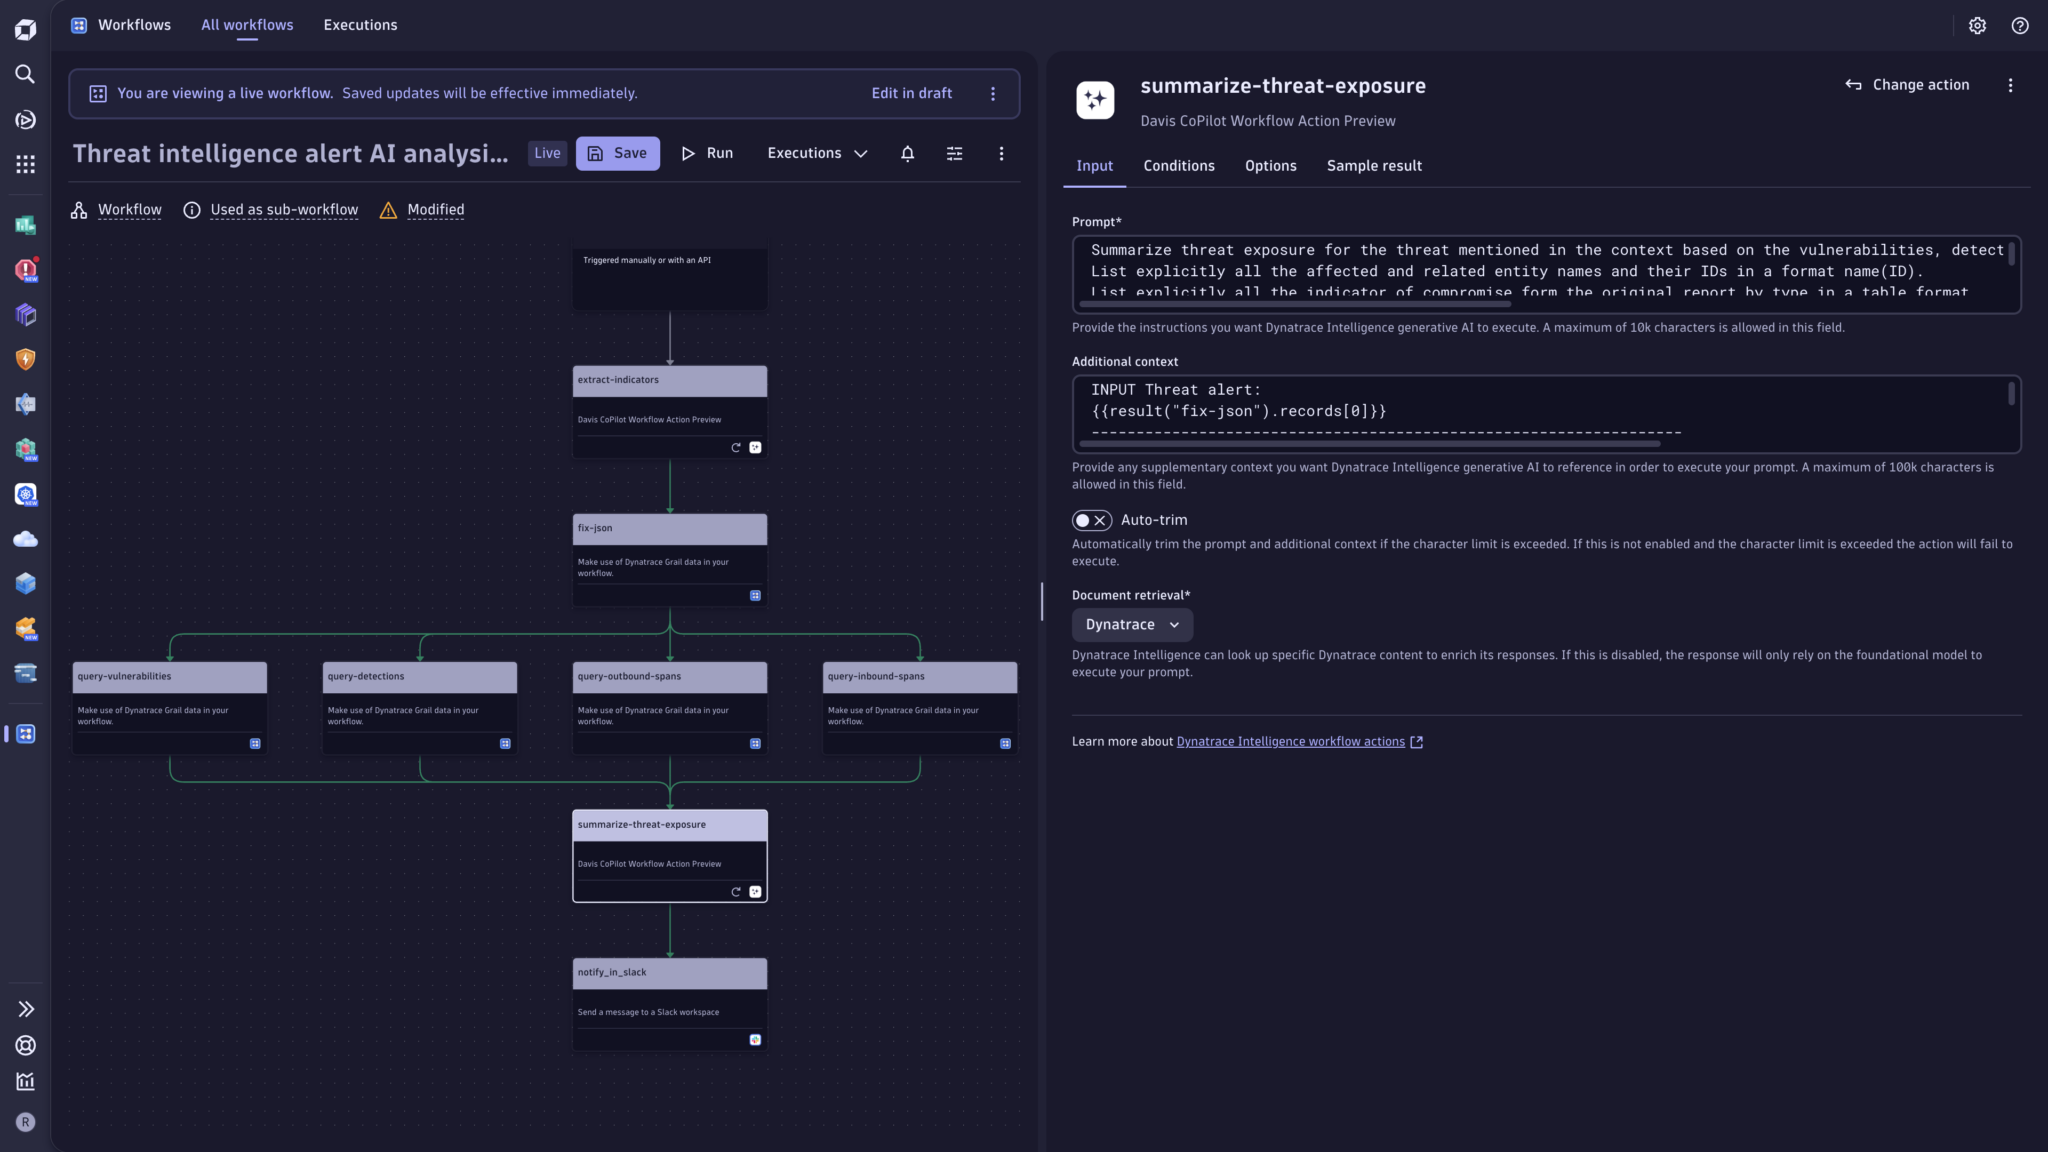This screenshot has width=2048, height=1152.
Task: Open the search icon in left sidebar
Action: click(25, 74)
